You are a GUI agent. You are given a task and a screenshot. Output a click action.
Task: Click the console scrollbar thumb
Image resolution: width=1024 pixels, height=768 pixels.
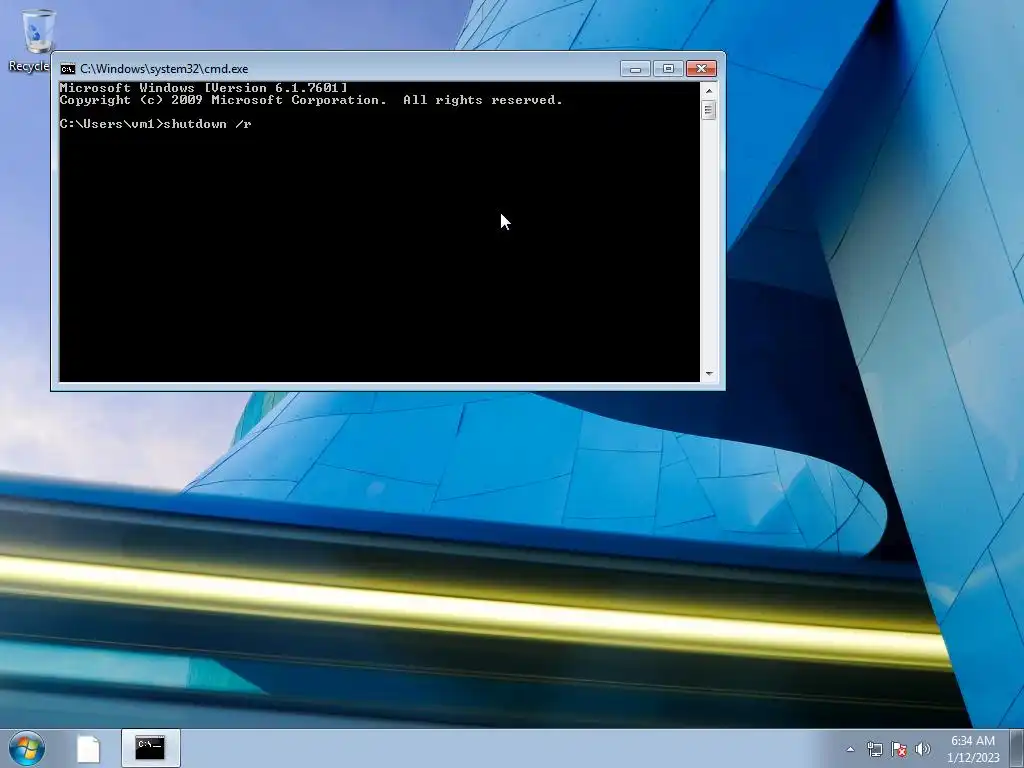[709, 110]
